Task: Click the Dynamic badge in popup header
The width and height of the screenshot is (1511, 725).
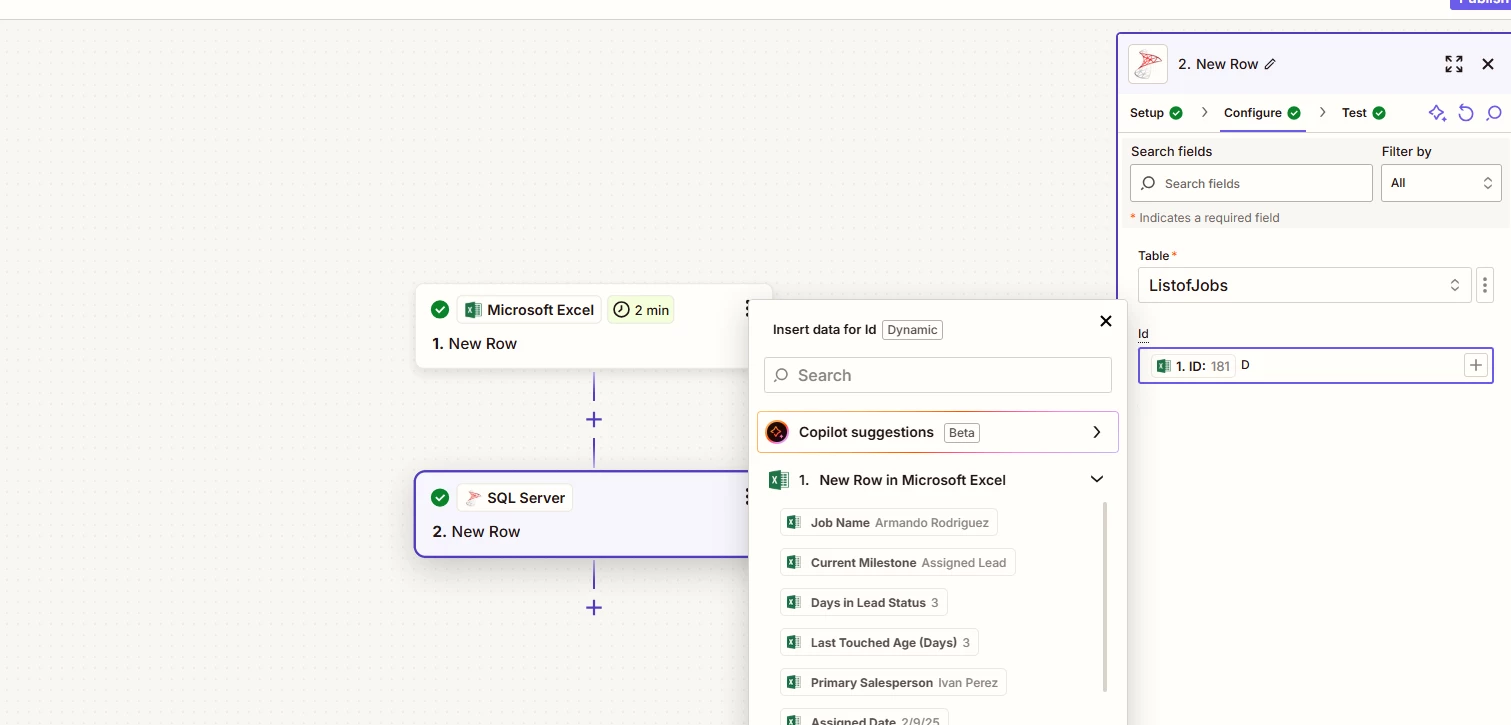Action: point(912,330)
